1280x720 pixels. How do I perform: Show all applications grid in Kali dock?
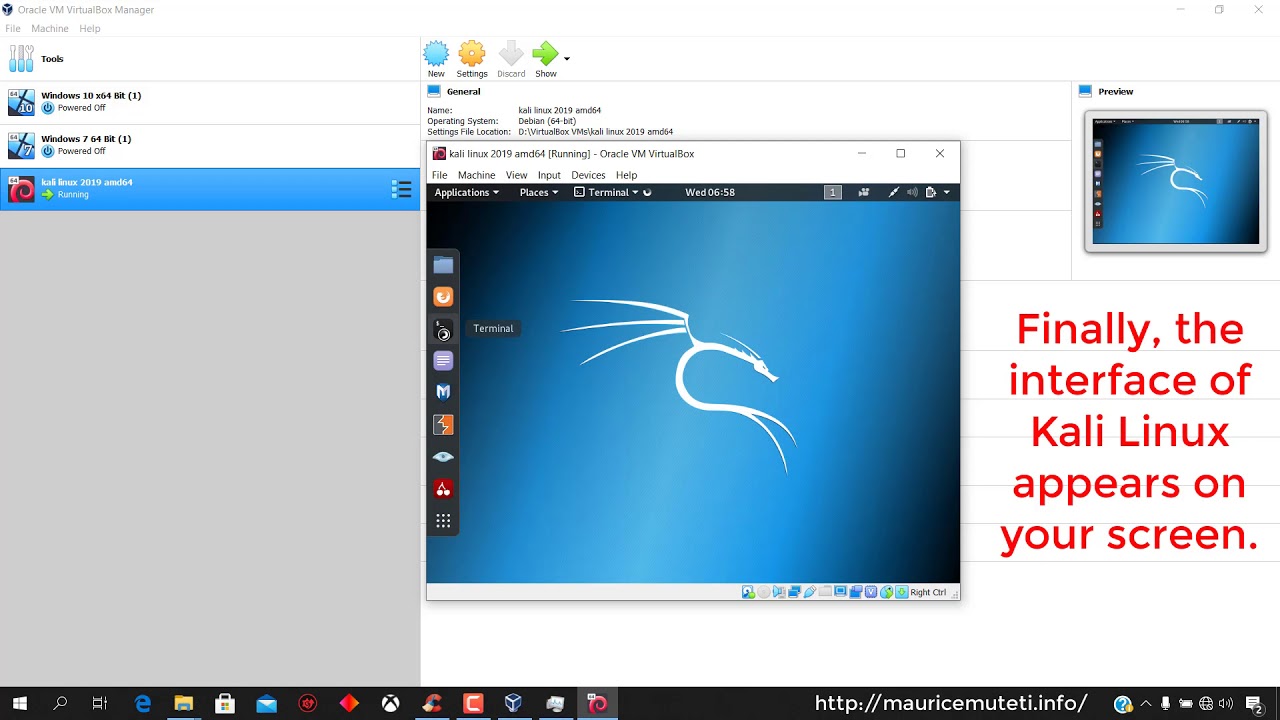tap(443, 521)
